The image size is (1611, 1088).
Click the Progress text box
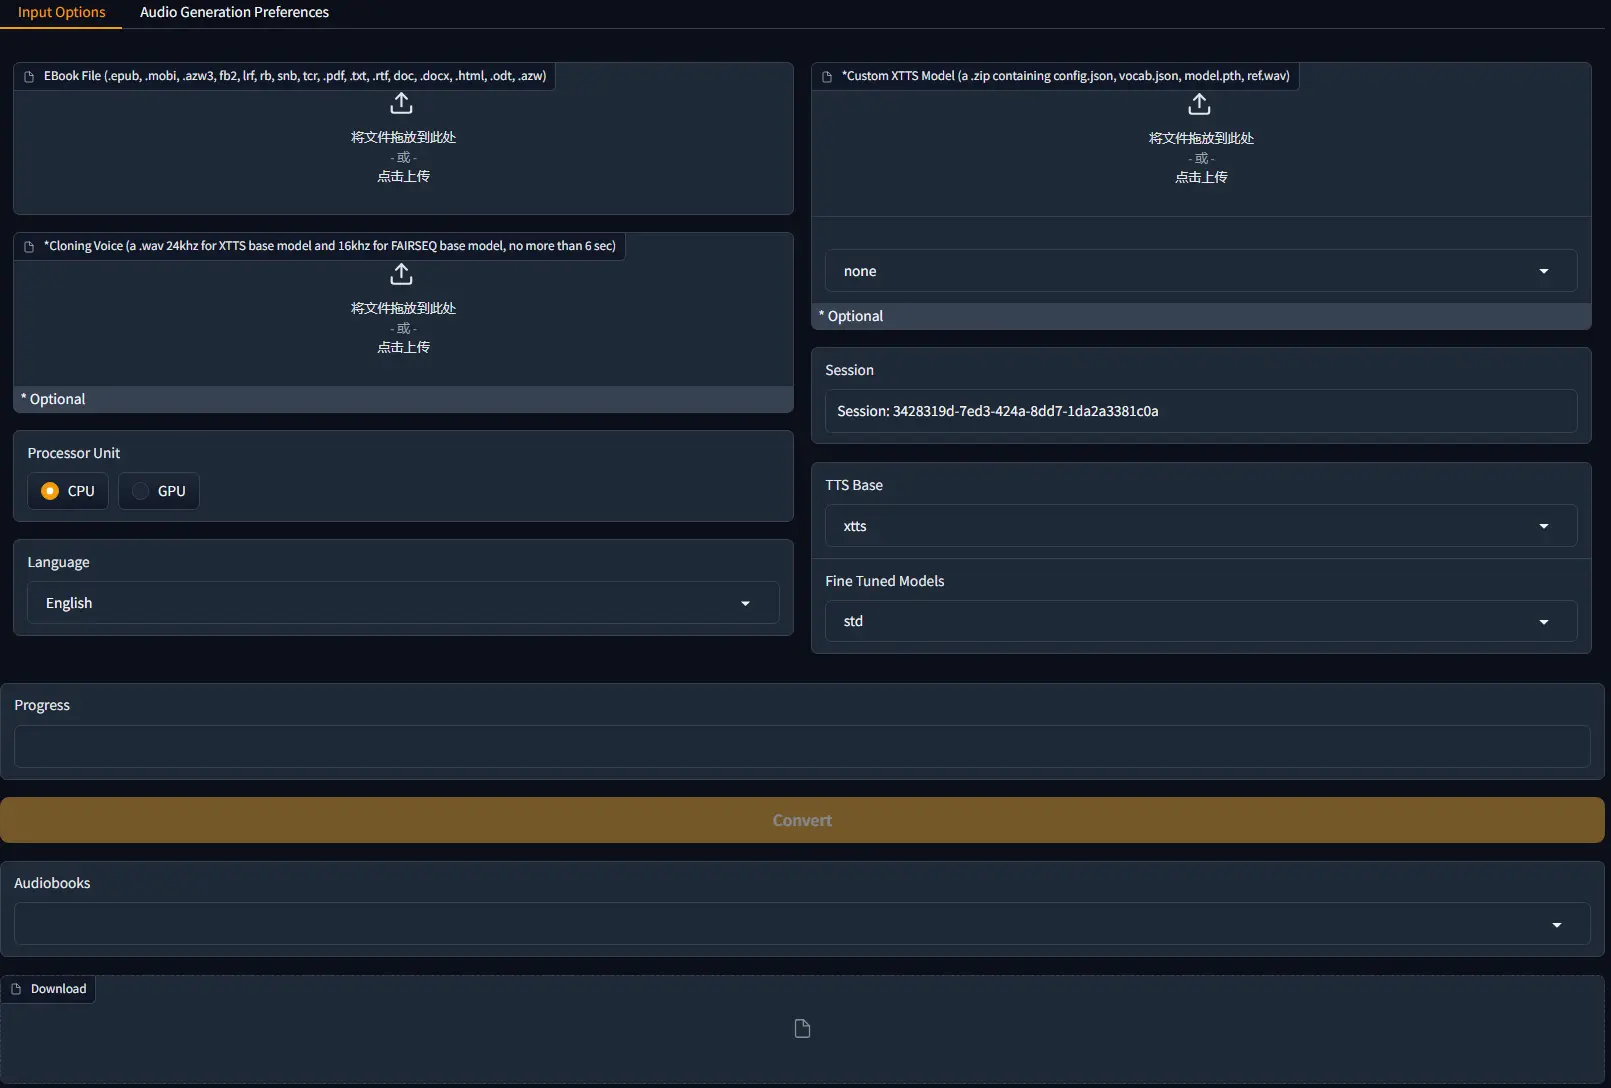click(x=801, y=747)
